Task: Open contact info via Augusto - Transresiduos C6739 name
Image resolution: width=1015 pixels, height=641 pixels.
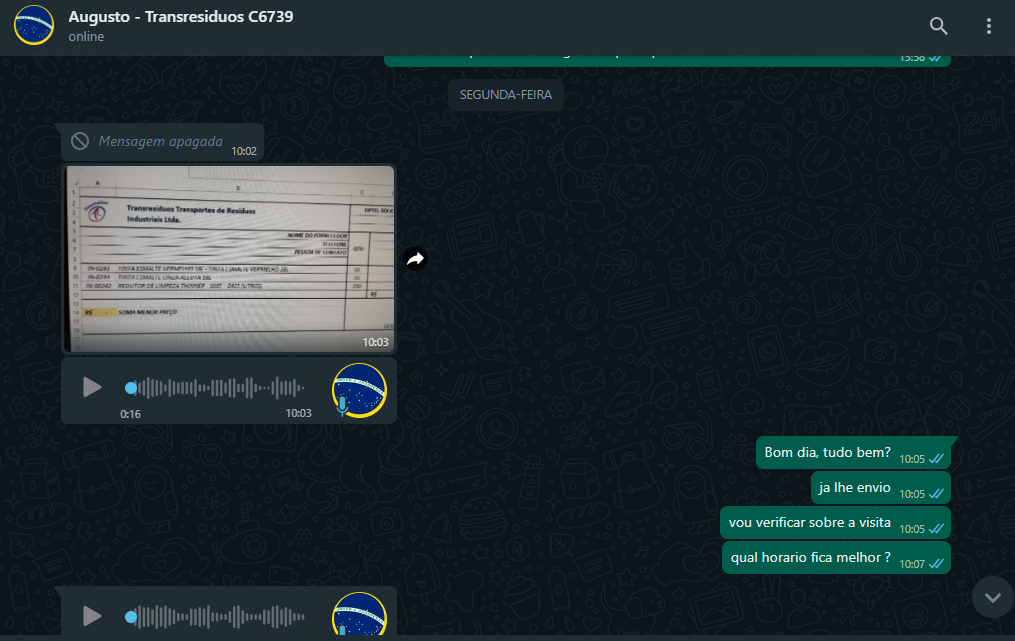Action: click(x=180, y=17)
